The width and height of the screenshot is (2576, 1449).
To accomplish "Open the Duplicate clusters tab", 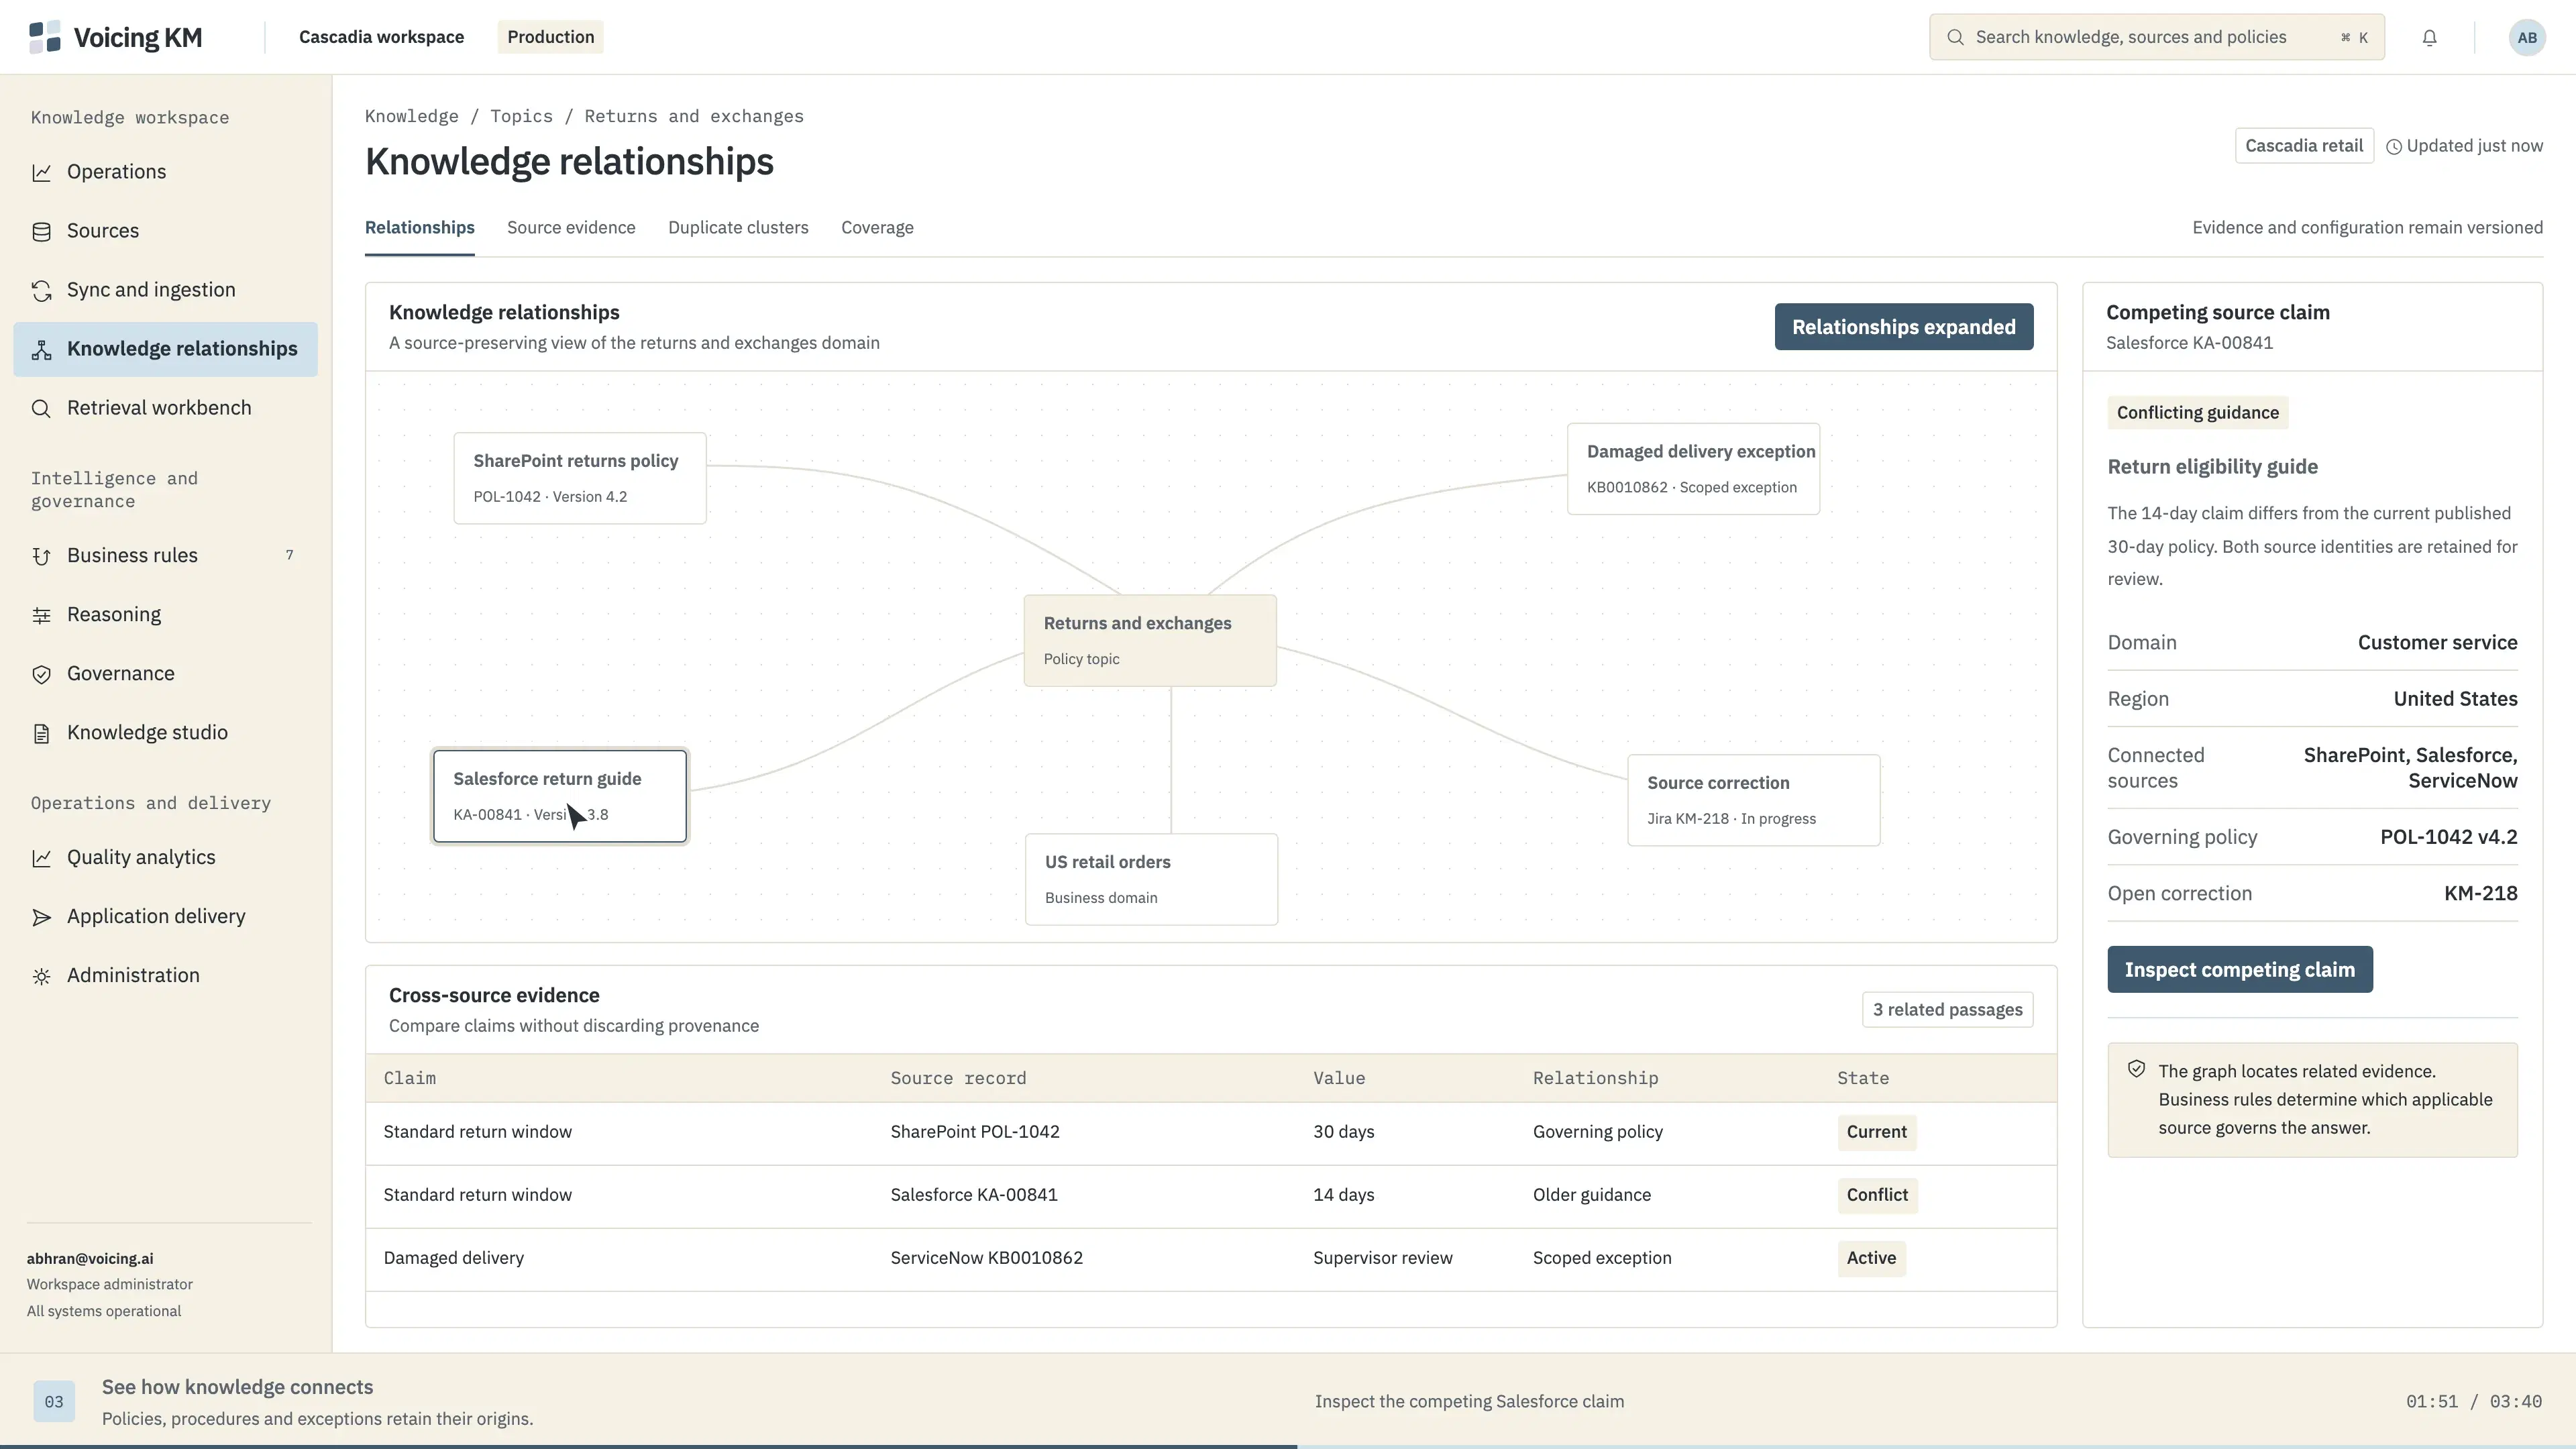I will point(738,227).
